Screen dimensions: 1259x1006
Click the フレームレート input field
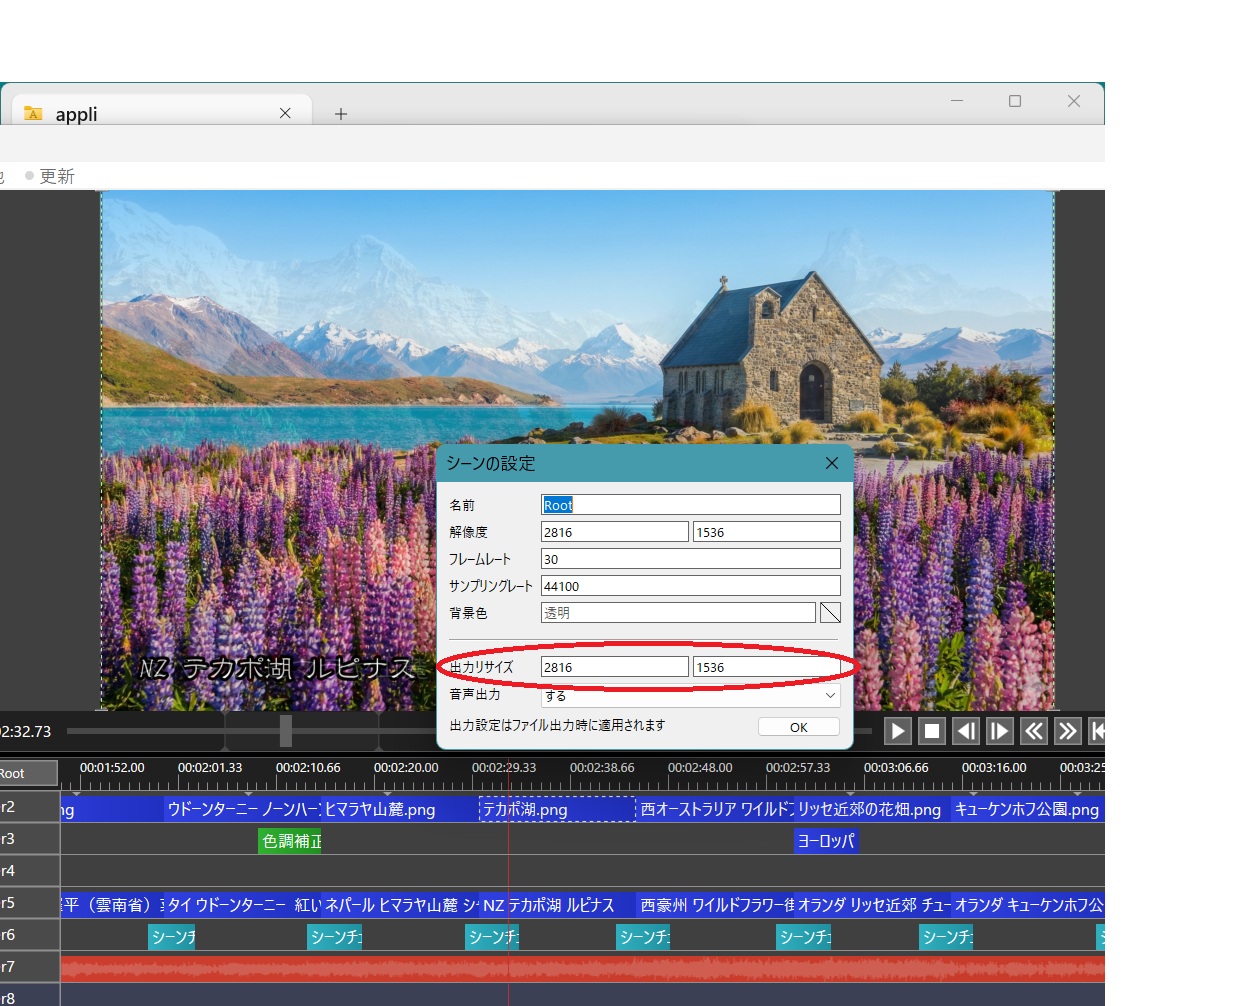pos(690,559)
